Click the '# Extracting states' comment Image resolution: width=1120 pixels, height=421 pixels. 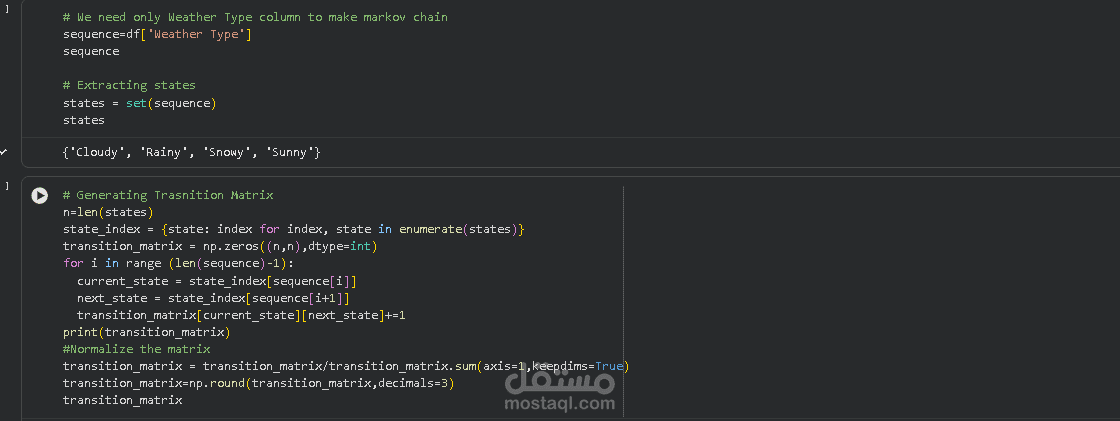click(129, 85)
